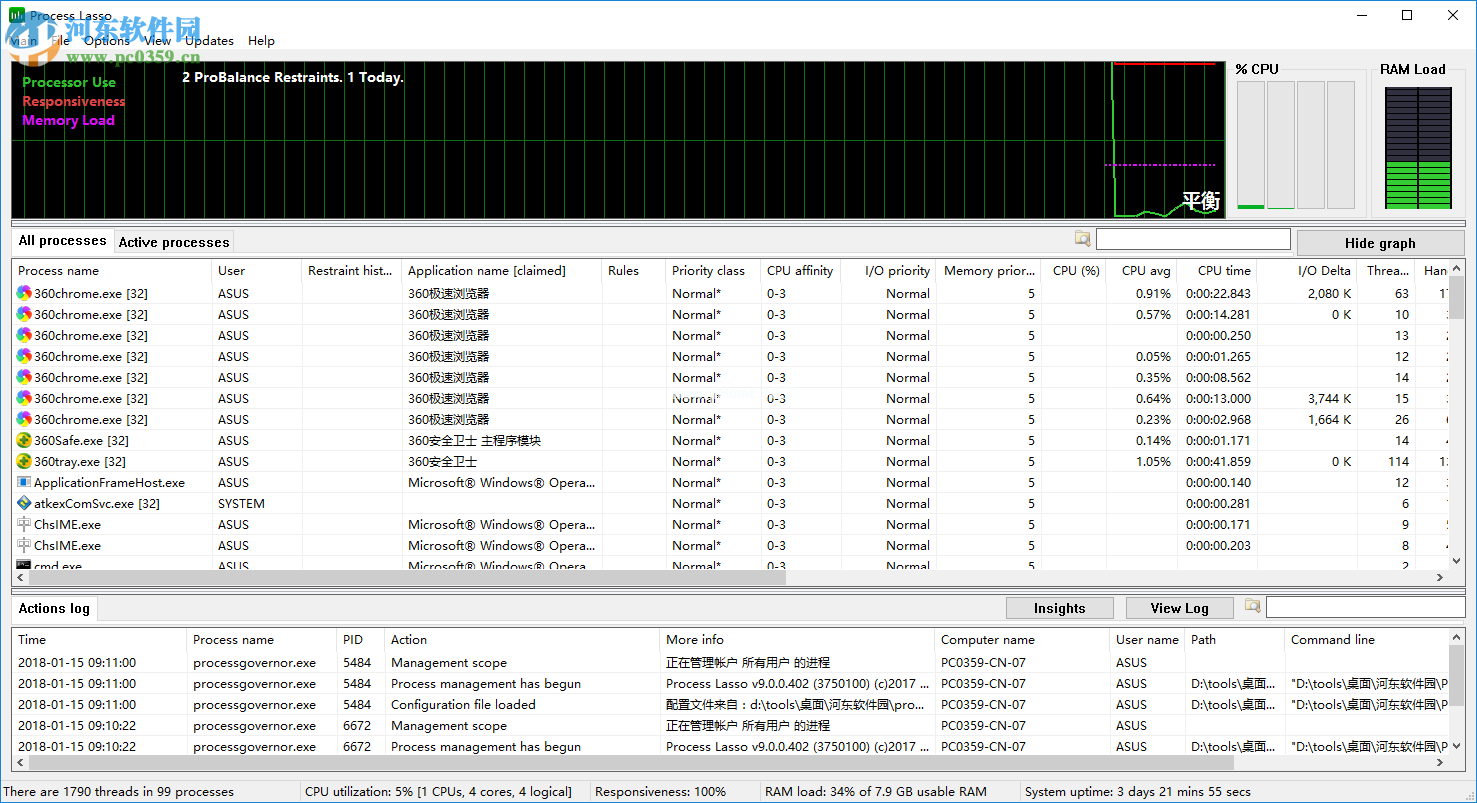Click the 360tray.exe process icon
The image size is (1477, 803).
pyautogui.click(x=24, y=461)
